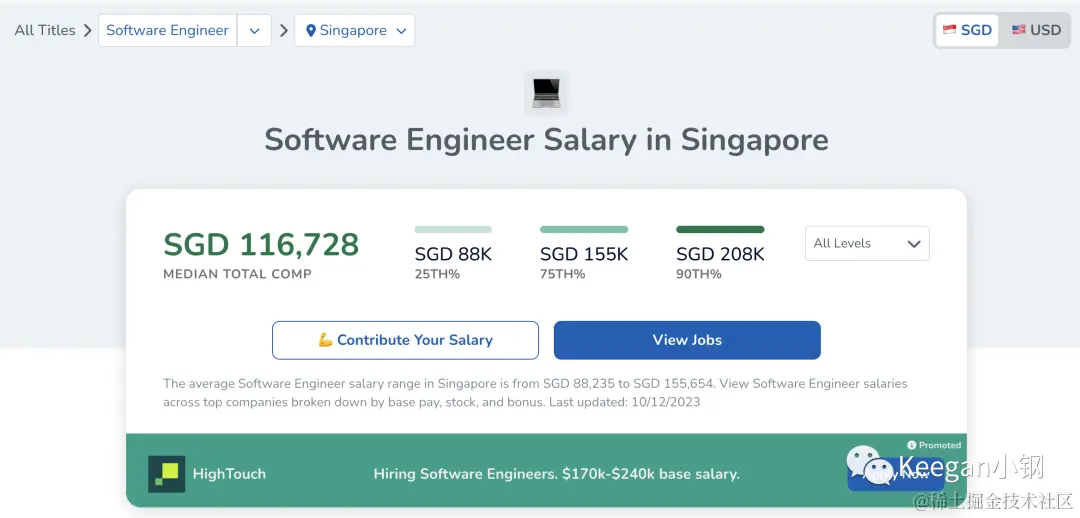
Task: Click Contribute Your Salary button
Action: [405, 340]
